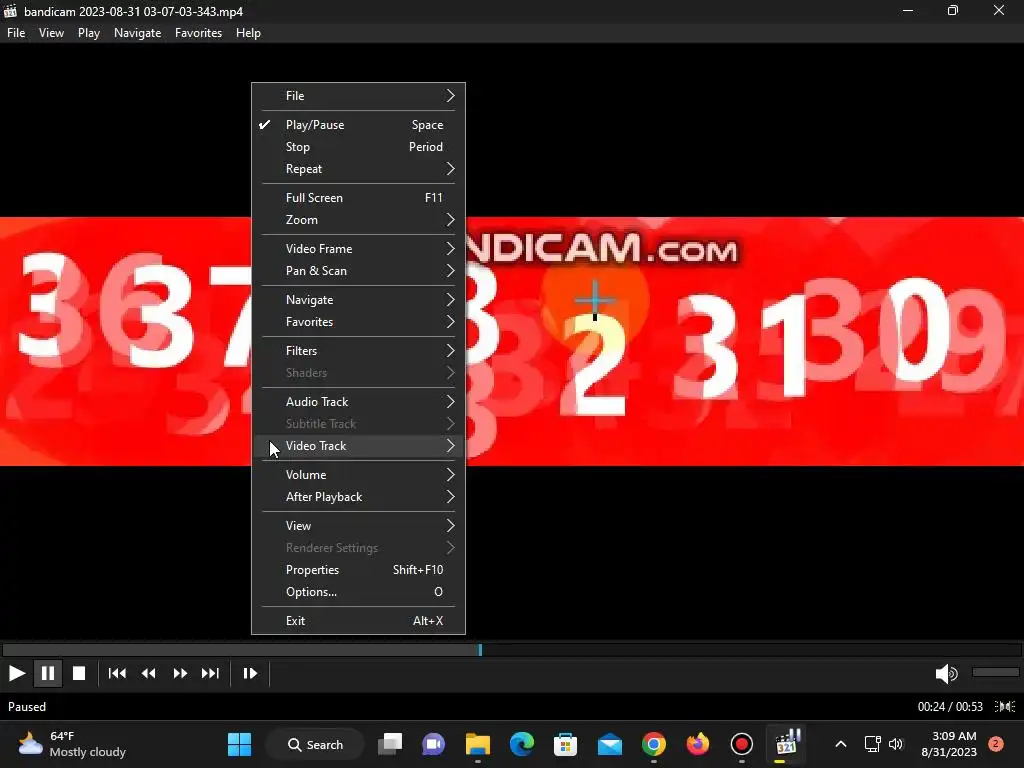Click the fast-forward (increase speed) icon
This screenshot has height=768, width=1024.
pyautogui.click(x=180, y=673)
